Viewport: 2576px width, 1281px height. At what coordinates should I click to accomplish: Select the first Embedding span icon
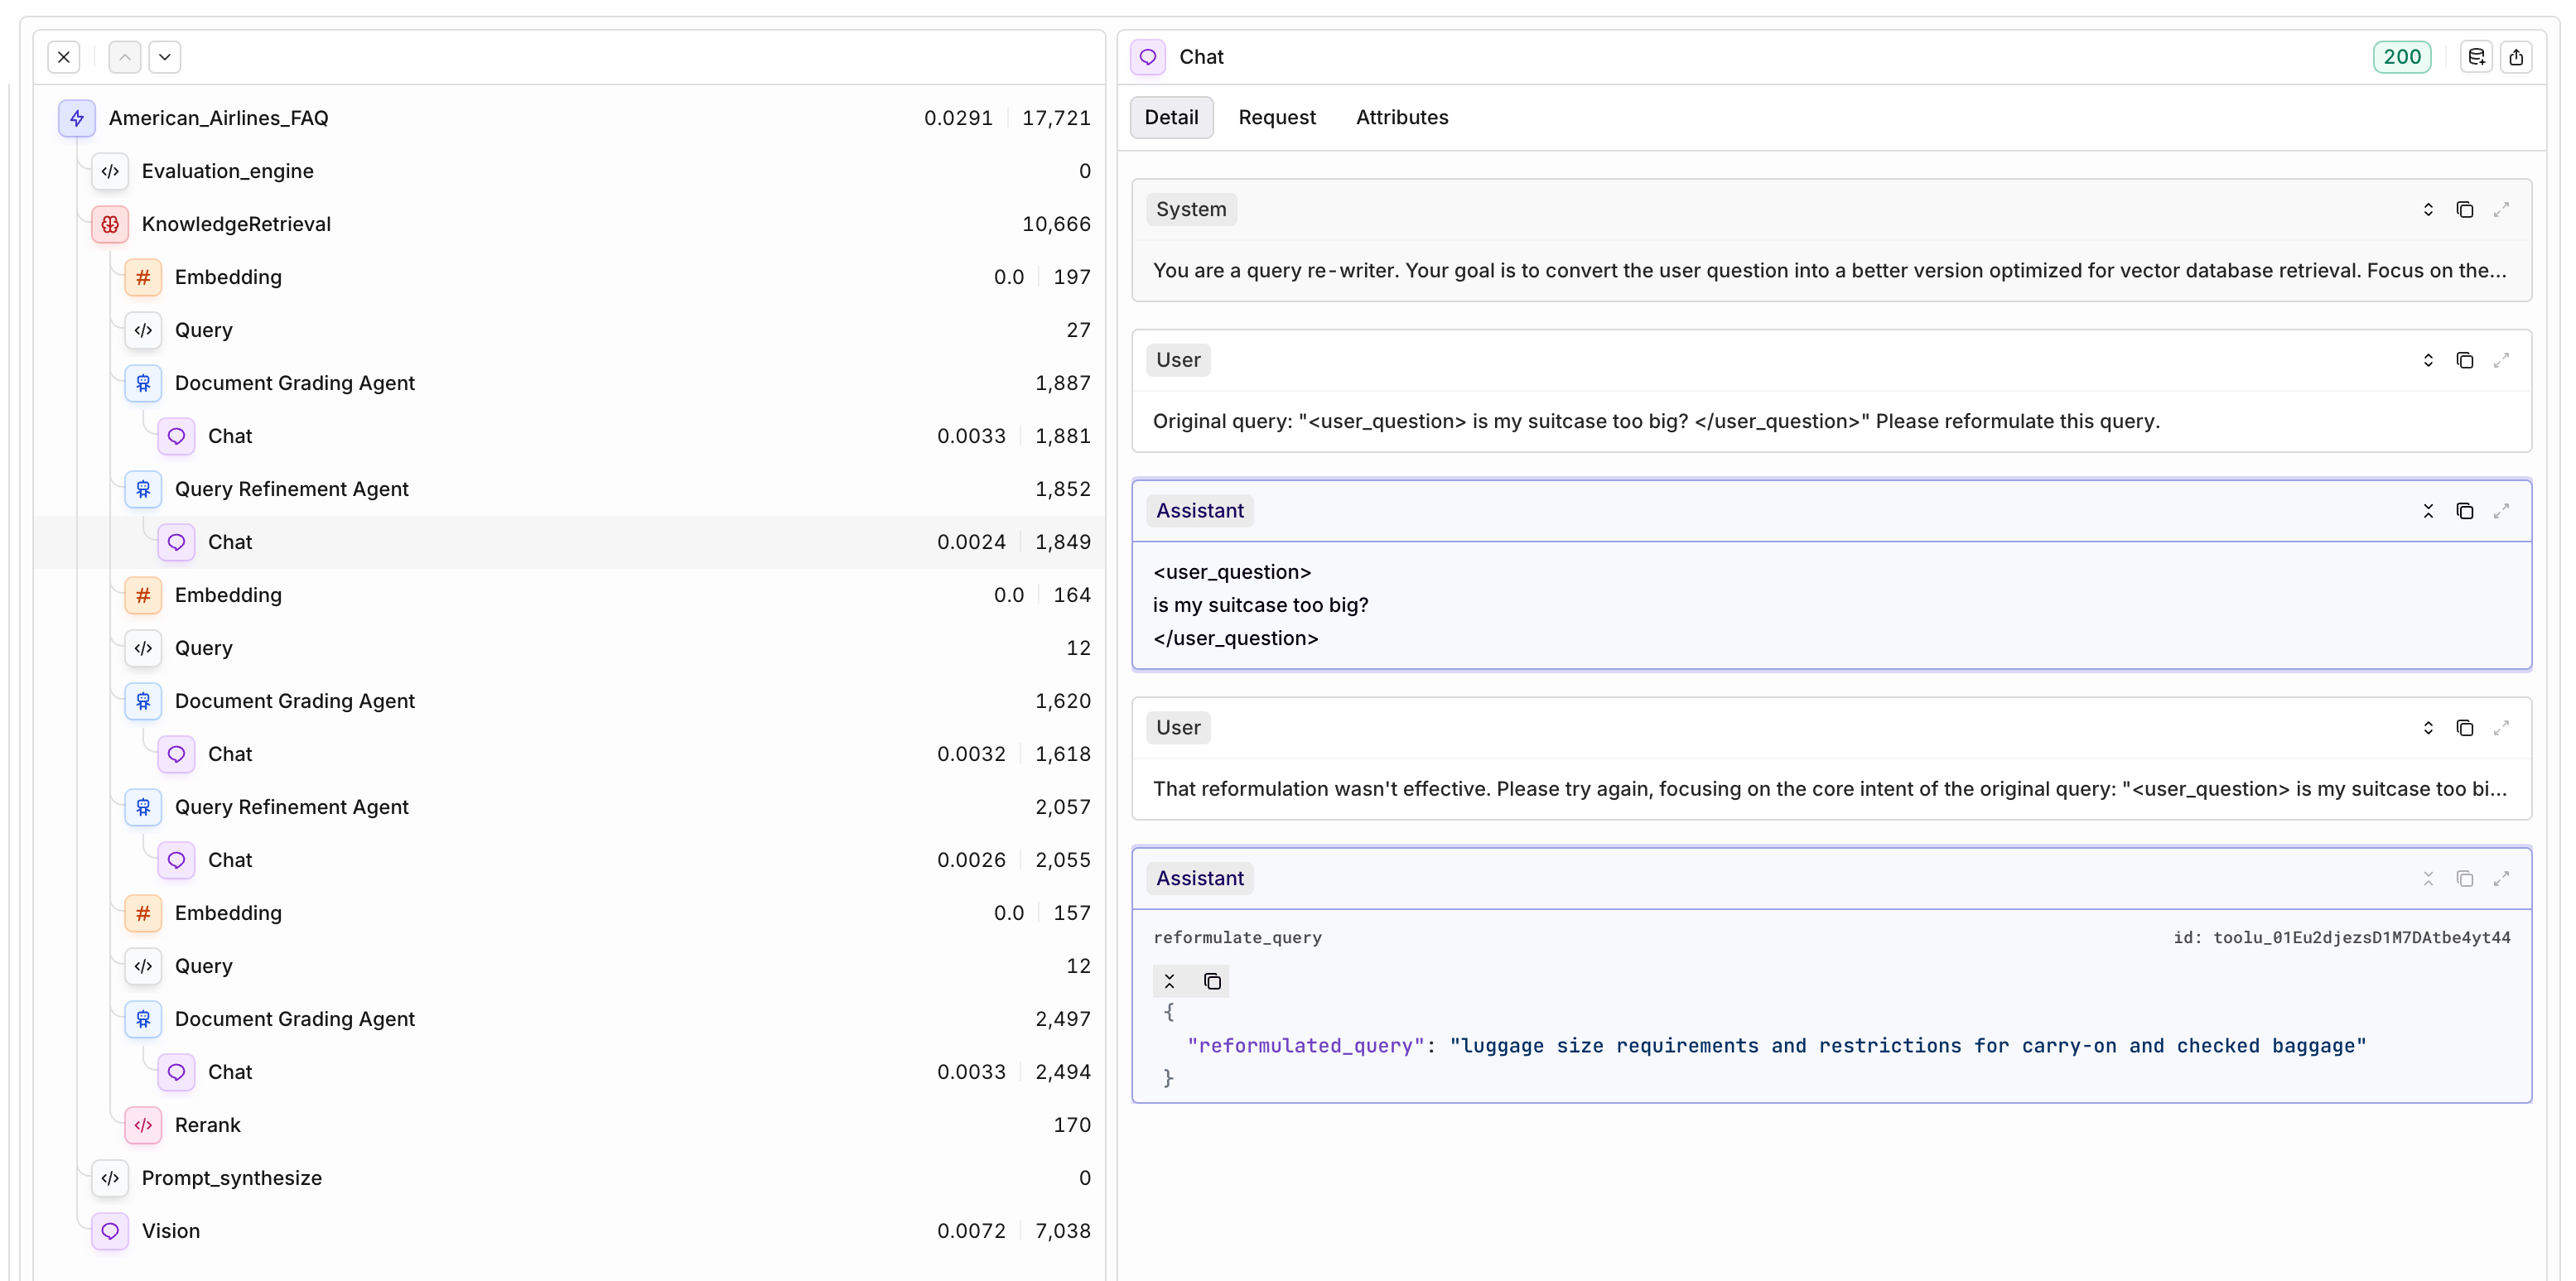click(x=143, y=277)
